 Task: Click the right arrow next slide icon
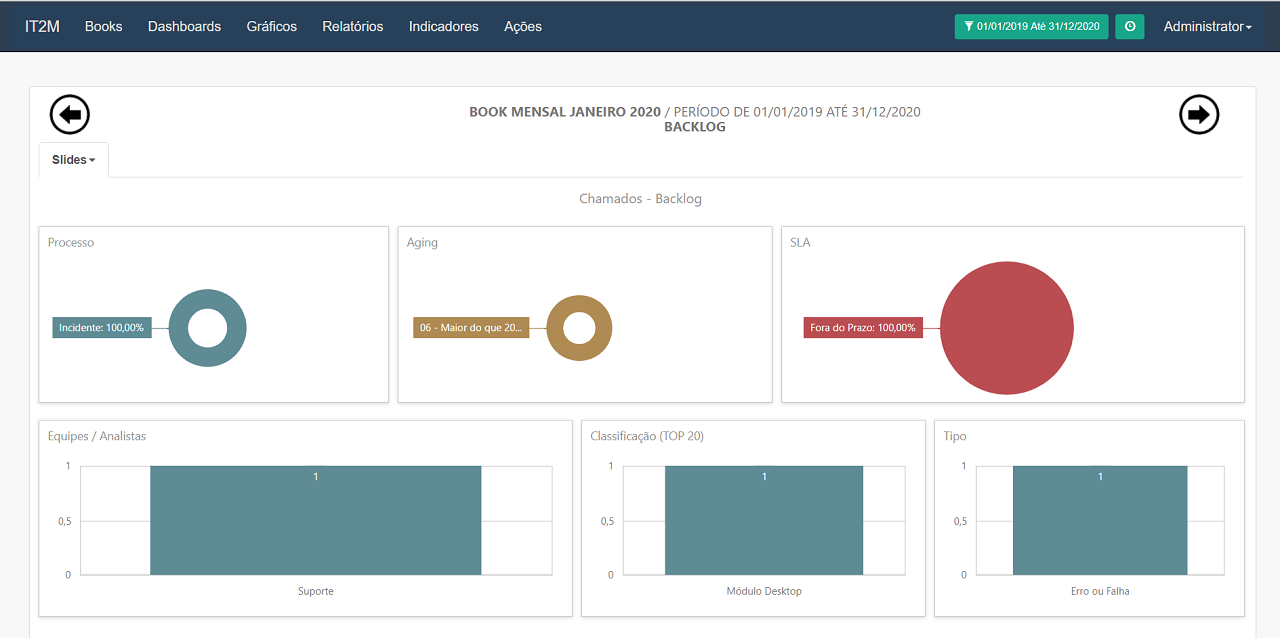pyautogui.click(x=1199, y=115)
